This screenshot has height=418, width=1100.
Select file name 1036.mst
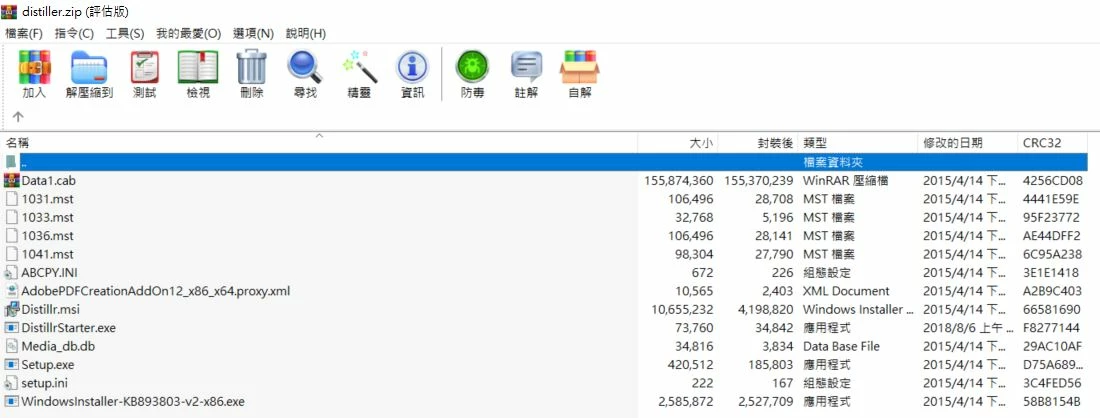[x=48, y=236]
